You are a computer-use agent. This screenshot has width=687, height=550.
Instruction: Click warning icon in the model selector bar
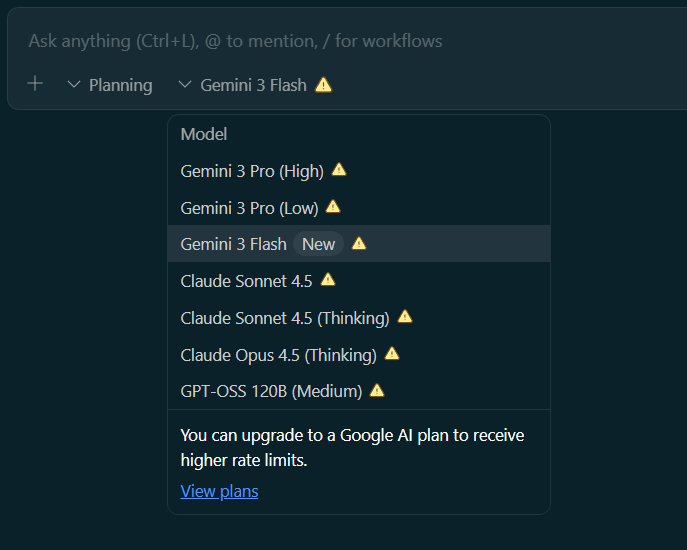click(323, 85)
